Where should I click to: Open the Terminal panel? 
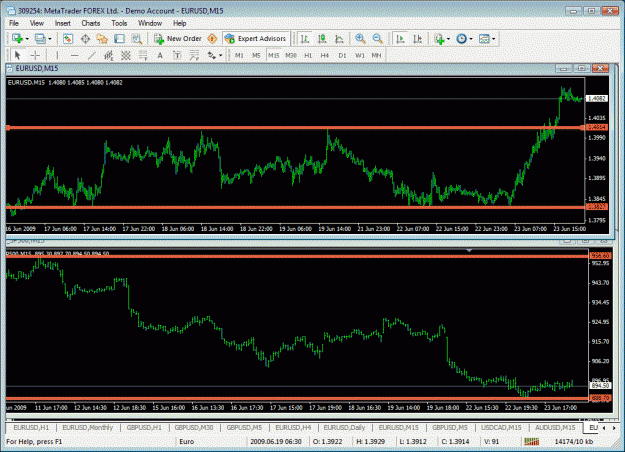(120, 39)
